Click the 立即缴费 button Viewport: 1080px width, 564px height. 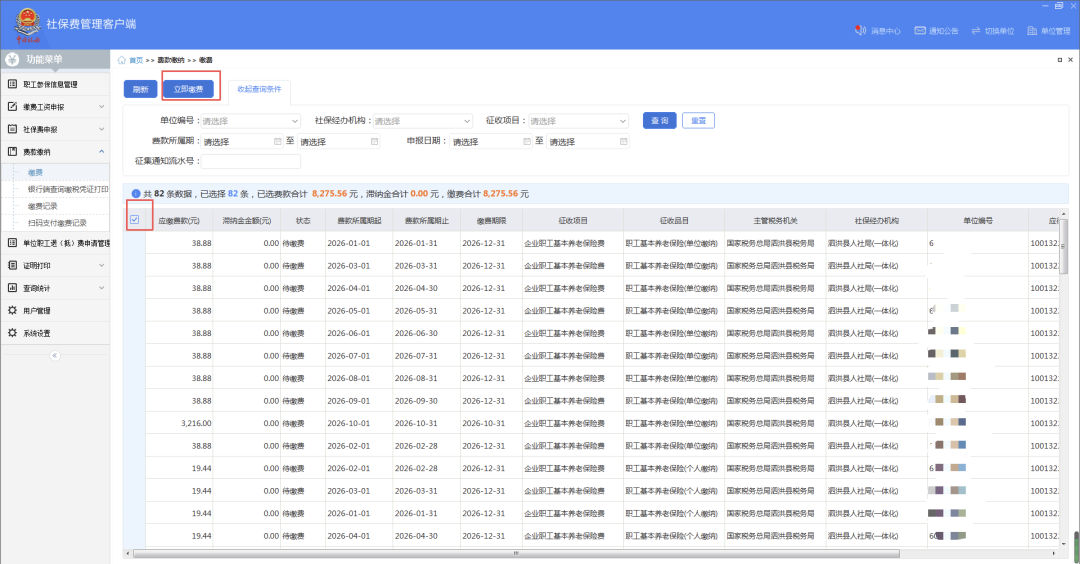[189, 89]
